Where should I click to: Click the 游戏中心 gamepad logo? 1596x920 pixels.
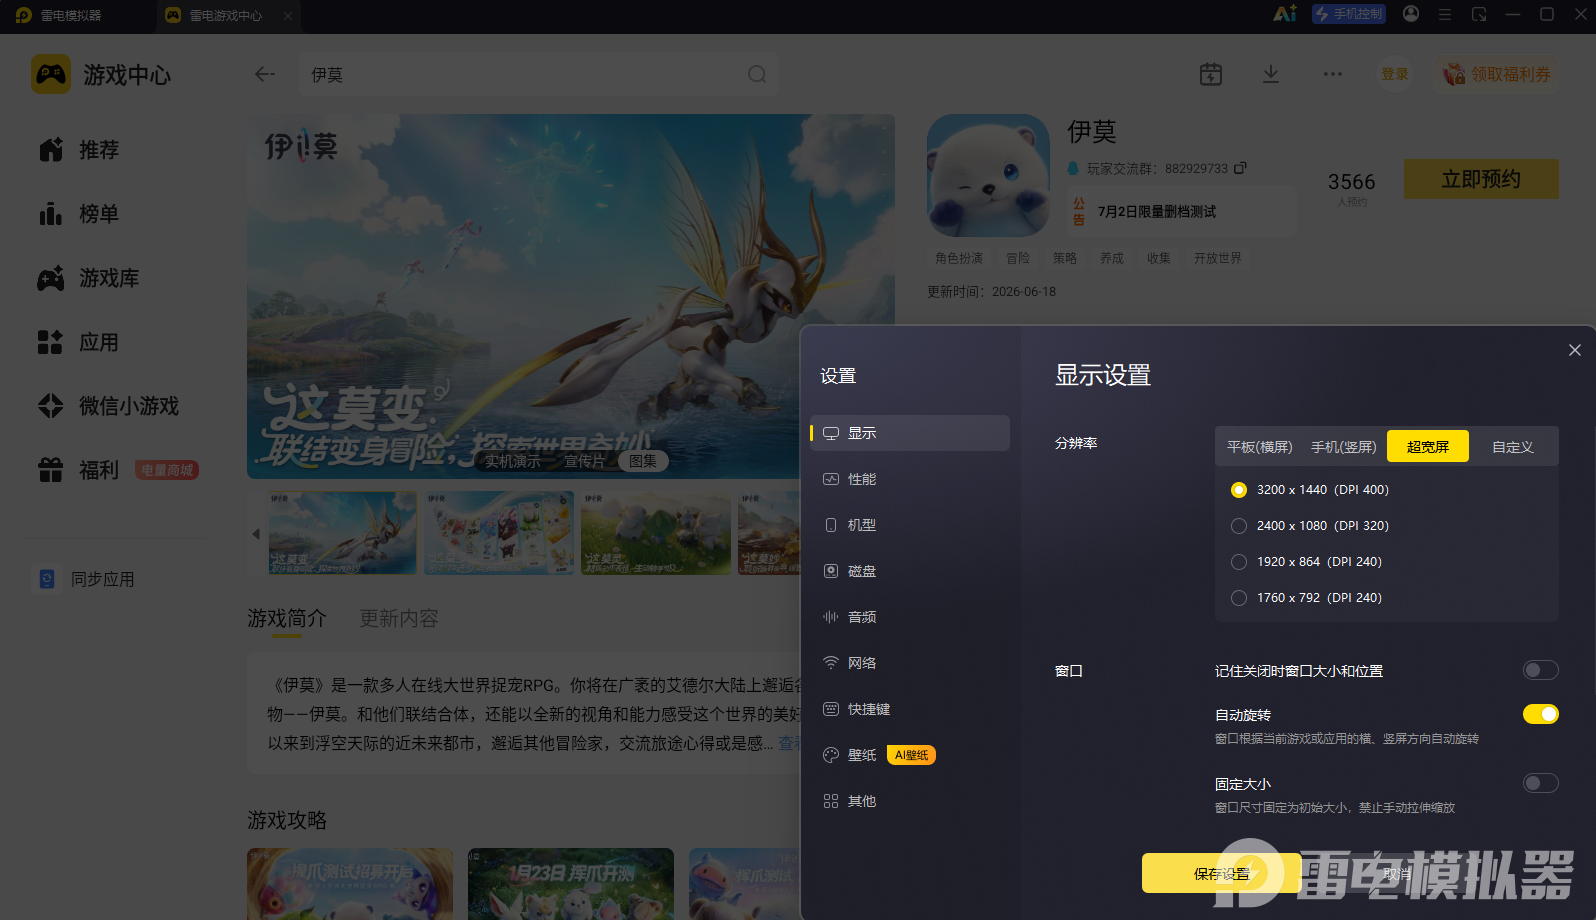[51, 74]
